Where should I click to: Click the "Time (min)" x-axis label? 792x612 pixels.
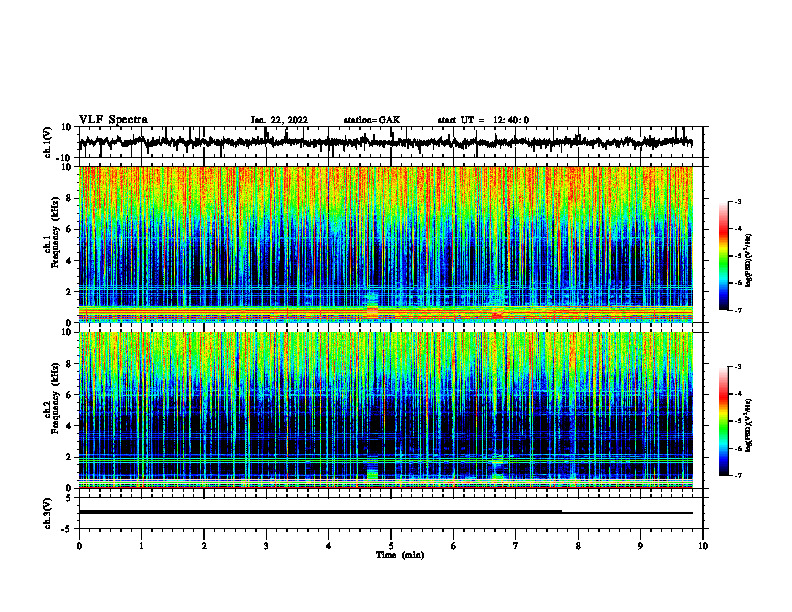tap(400, 555)
